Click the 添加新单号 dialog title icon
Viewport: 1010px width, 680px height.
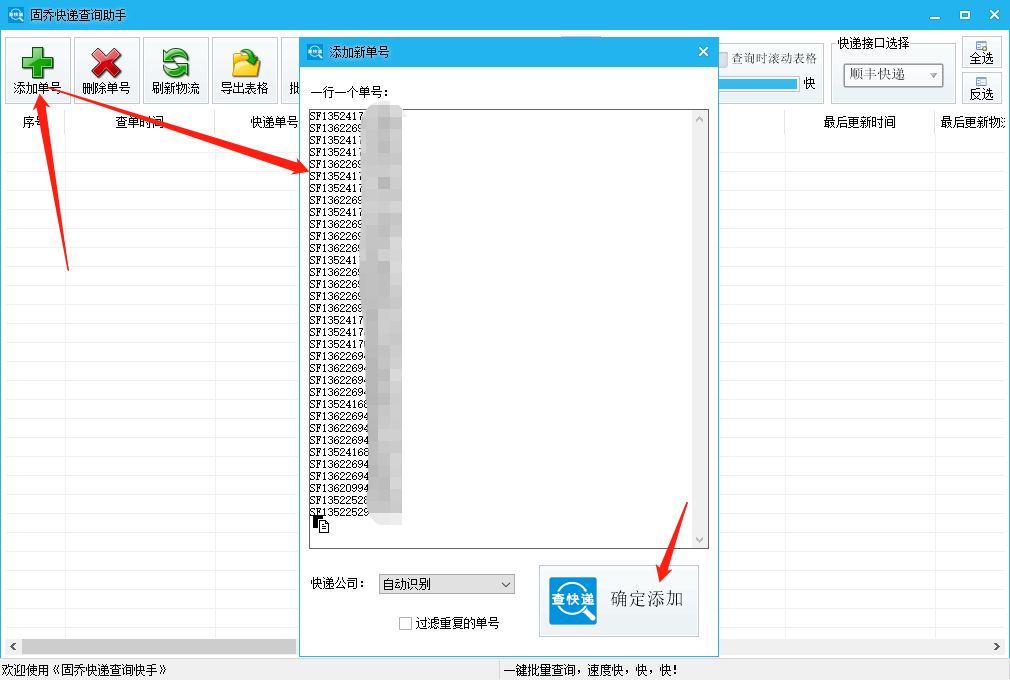click(x=315, y=52)
